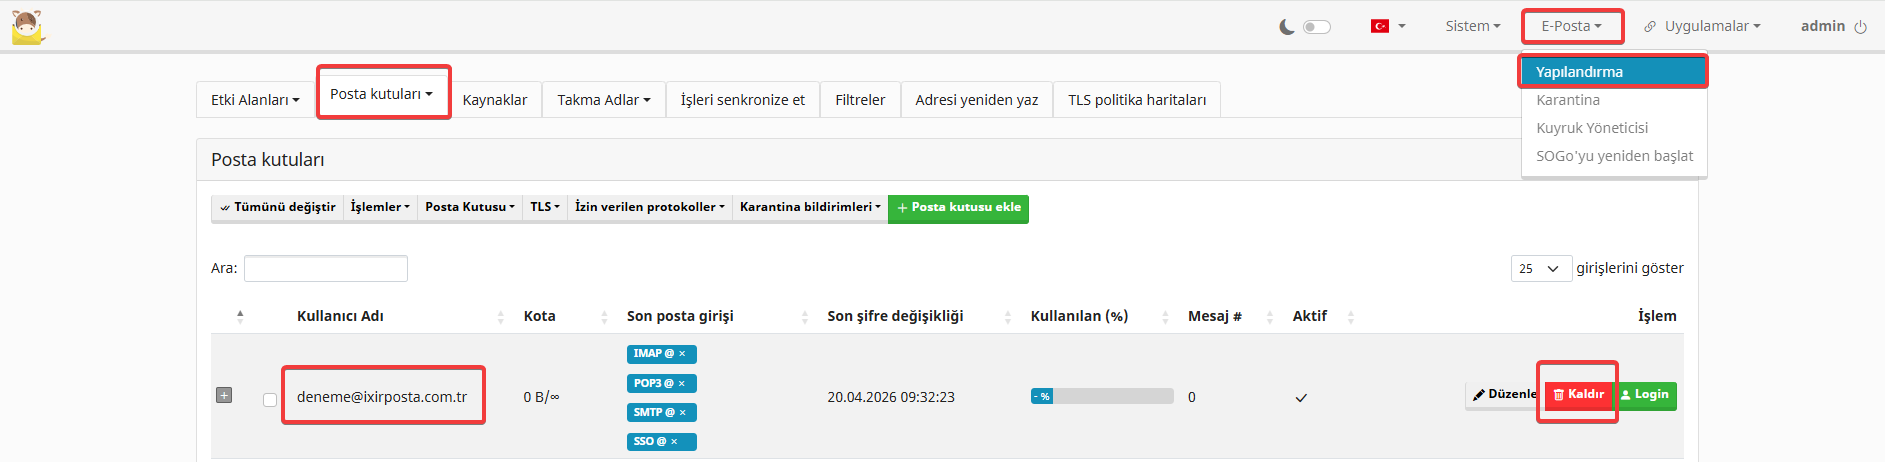Open the İzin verilen protokoller dropdown
Viewport: 1885px width, 462px height.
pos(649,207)
